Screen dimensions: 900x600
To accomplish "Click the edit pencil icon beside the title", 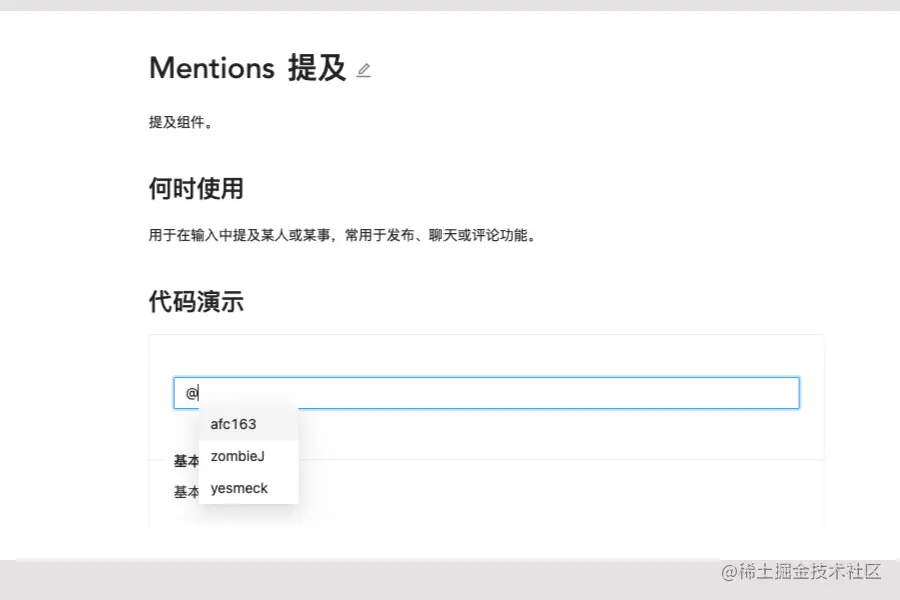I will [x=363, y=70].
